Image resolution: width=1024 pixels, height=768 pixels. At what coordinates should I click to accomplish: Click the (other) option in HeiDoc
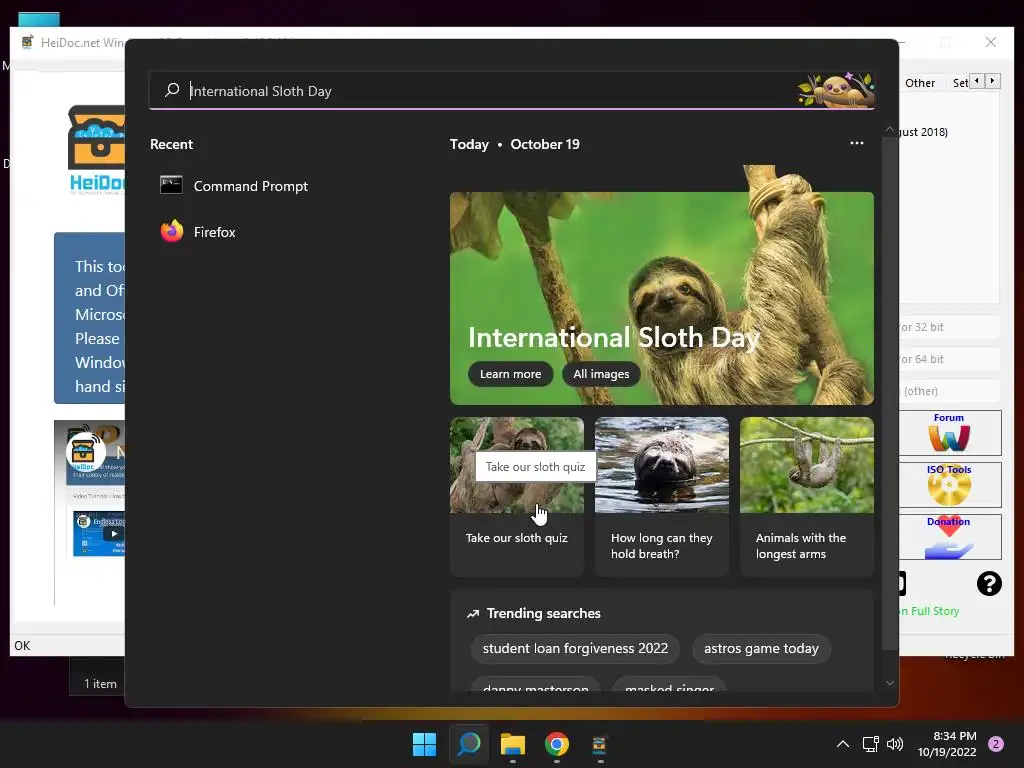coord(950,391)
